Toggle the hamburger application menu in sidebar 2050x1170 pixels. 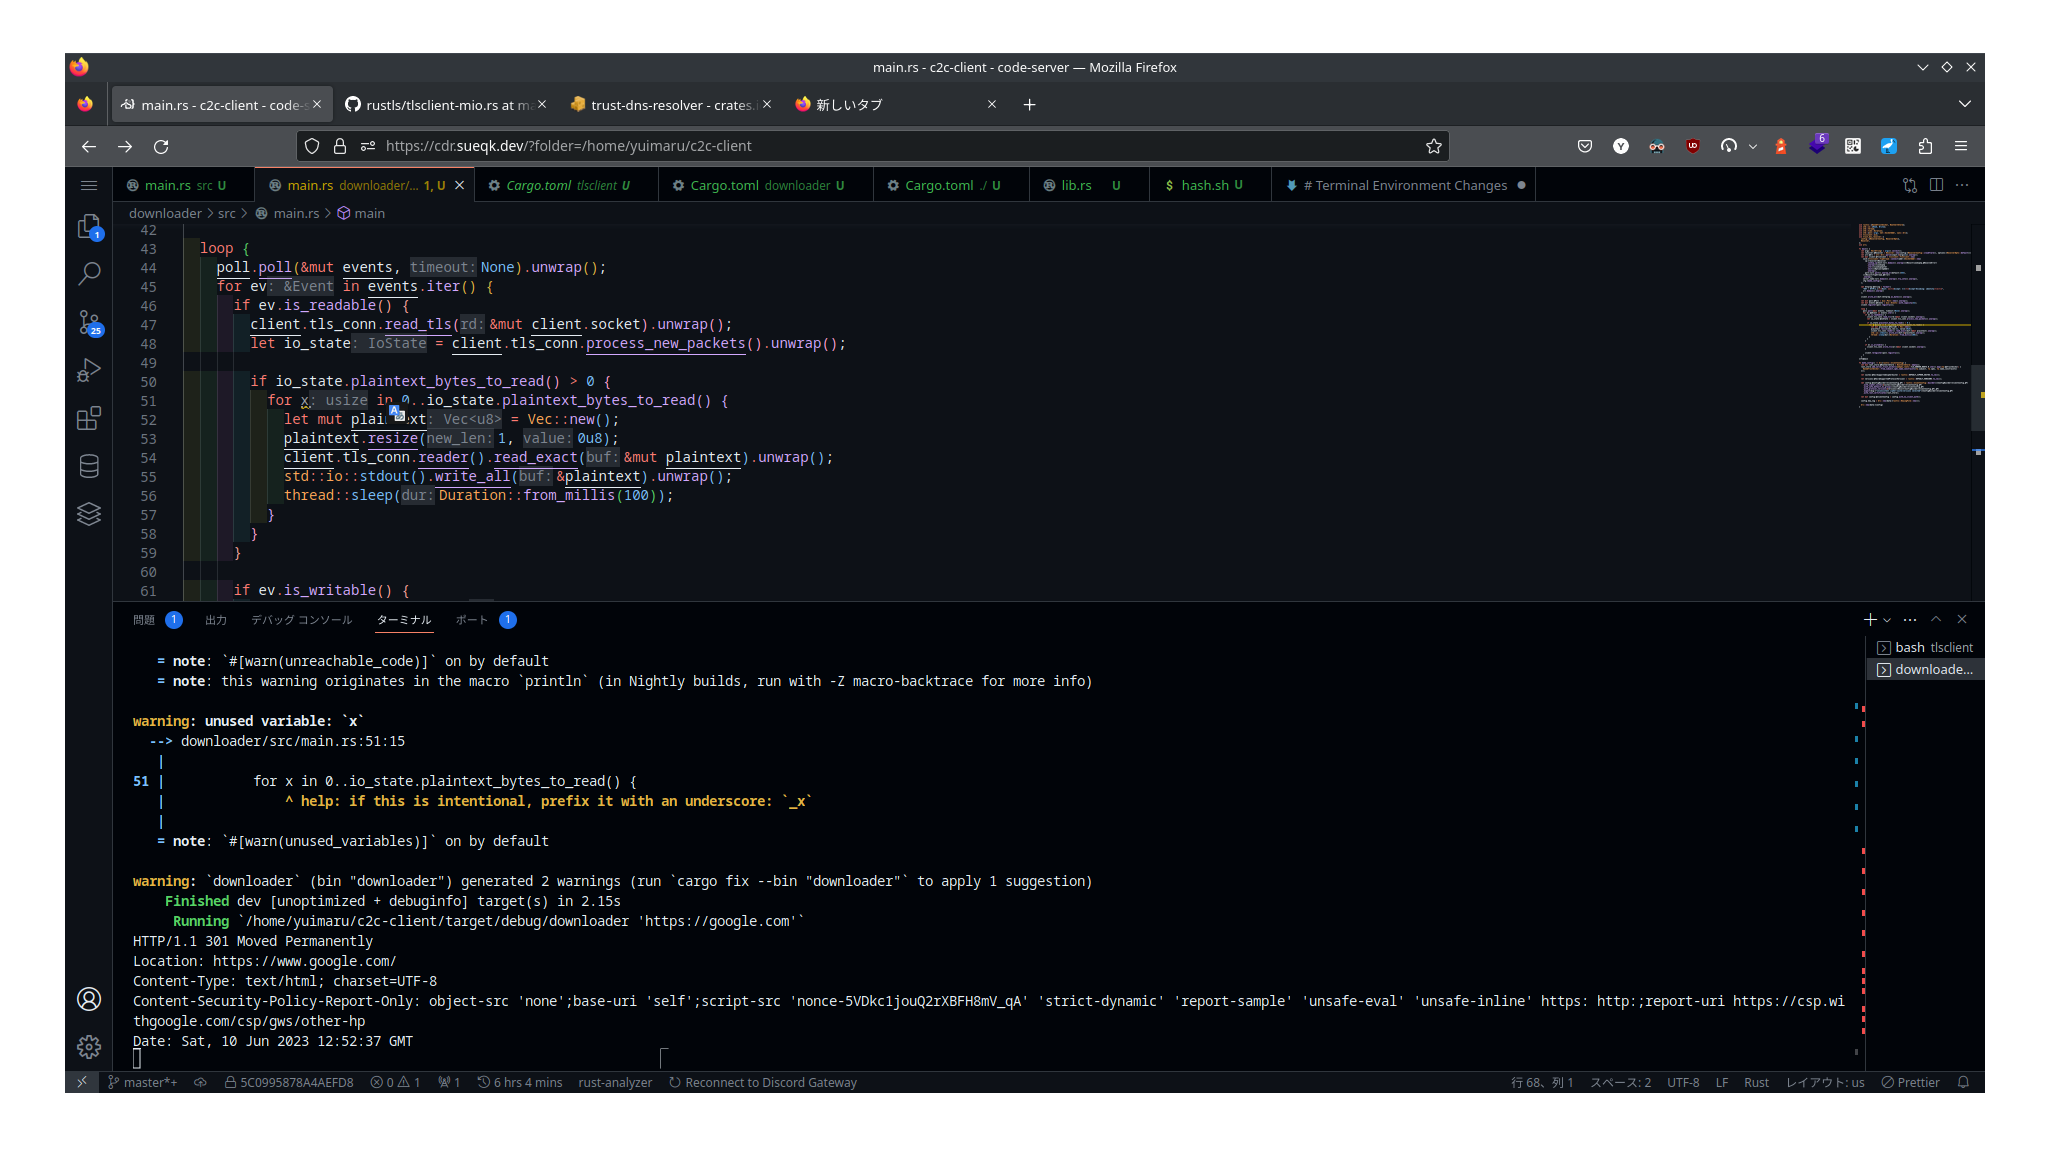click(x=89, y=185)
